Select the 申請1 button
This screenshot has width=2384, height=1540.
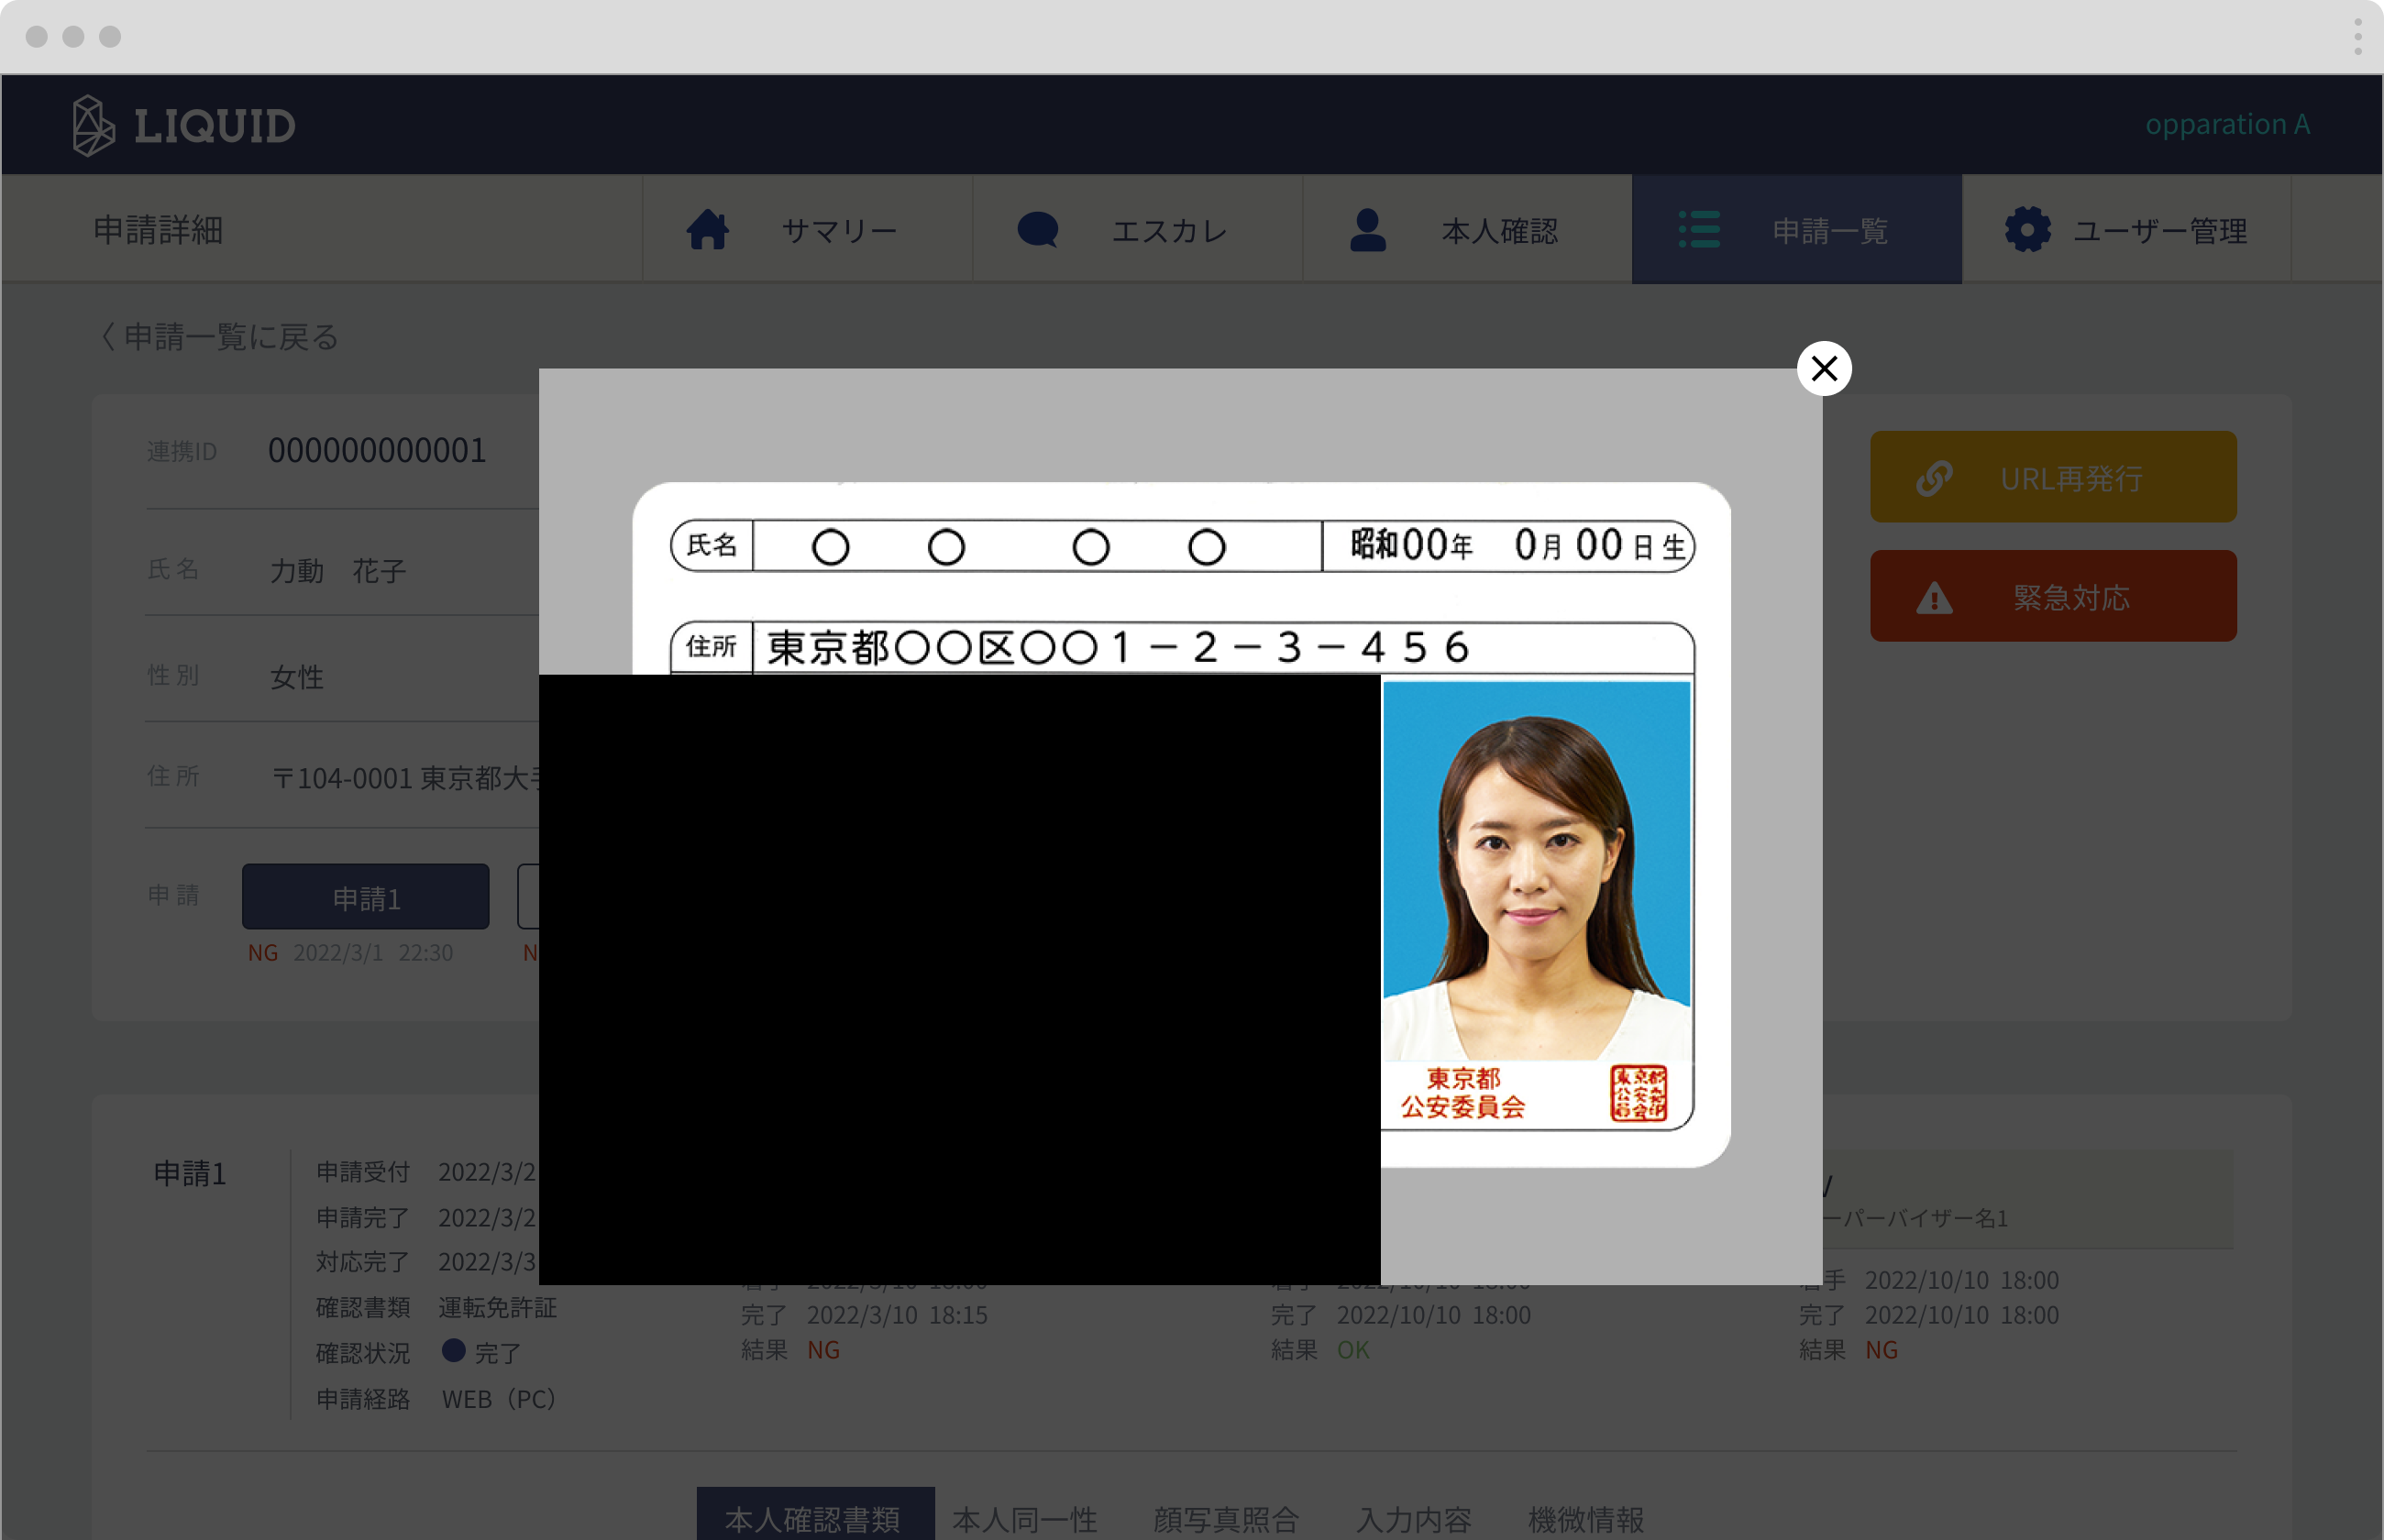coord(366,897)
